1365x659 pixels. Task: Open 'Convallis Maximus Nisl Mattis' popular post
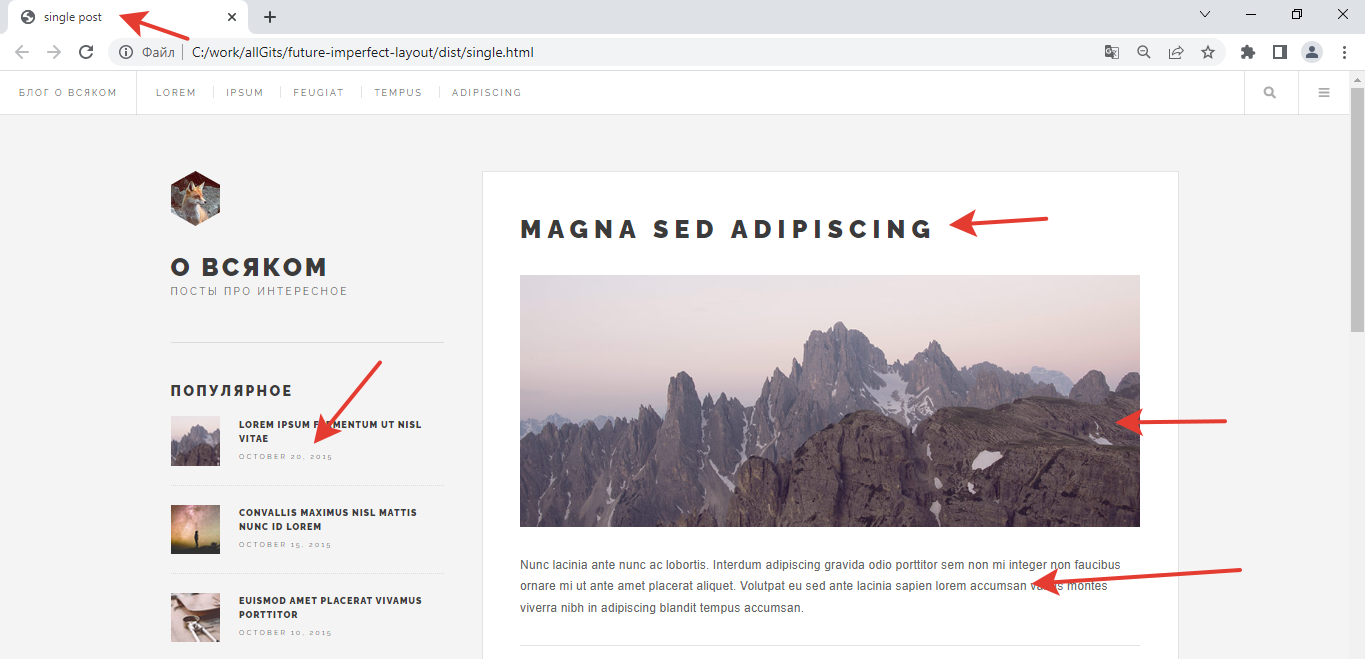pyautogui.click(x=327, y=519)
